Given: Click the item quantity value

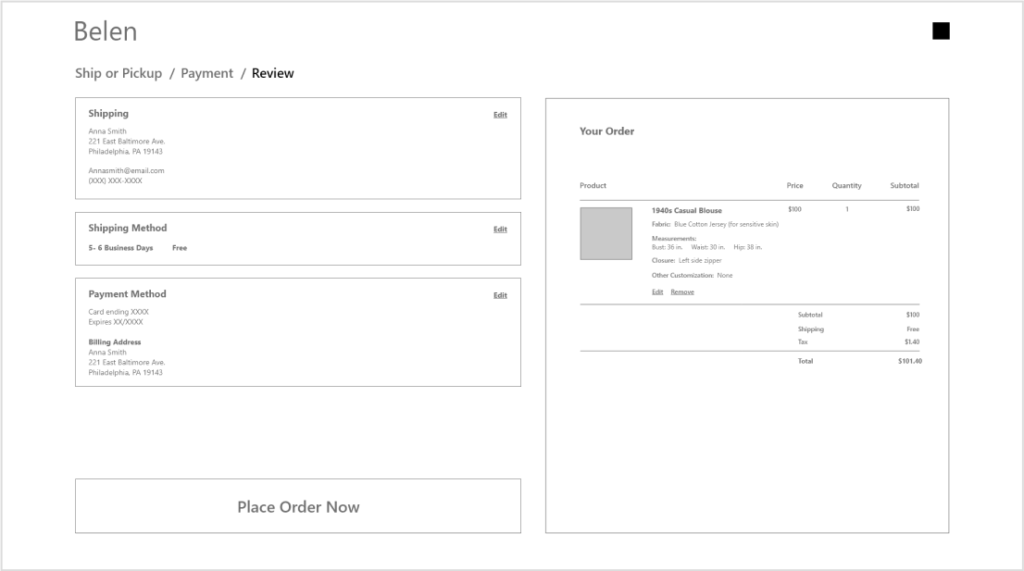Looking at the screenshot, I should pos(846,209).
